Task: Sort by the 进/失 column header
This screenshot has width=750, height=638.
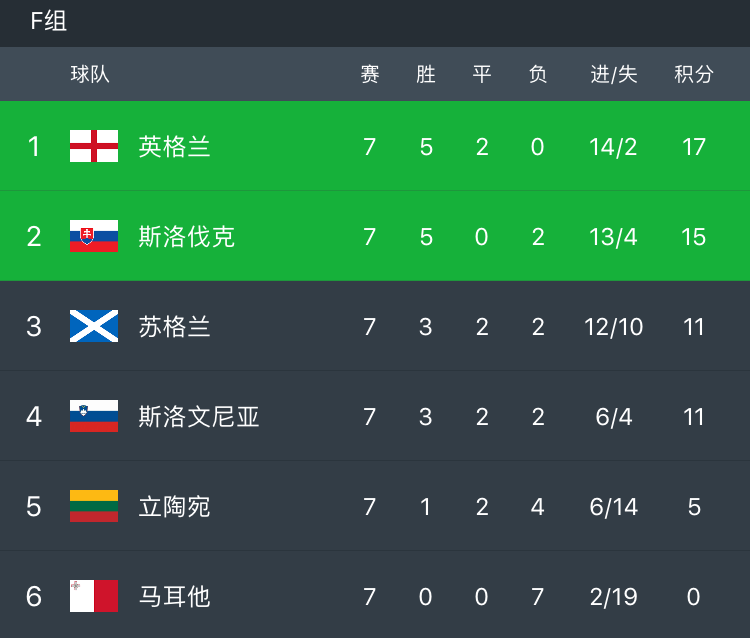Action: click(614, 74)
